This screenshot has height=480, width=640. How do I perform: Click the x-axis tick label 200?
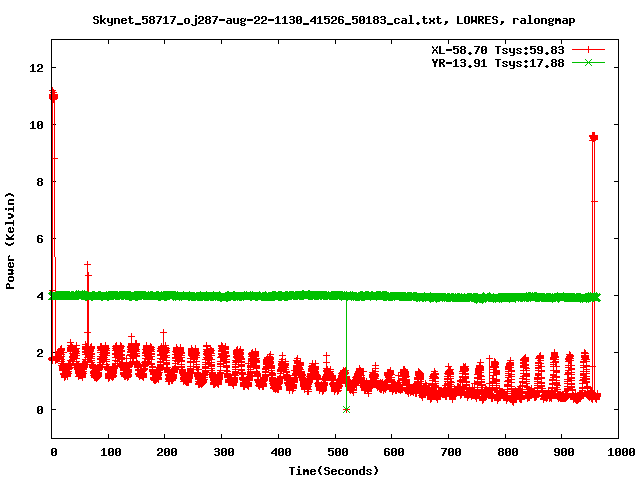[167, 452]
